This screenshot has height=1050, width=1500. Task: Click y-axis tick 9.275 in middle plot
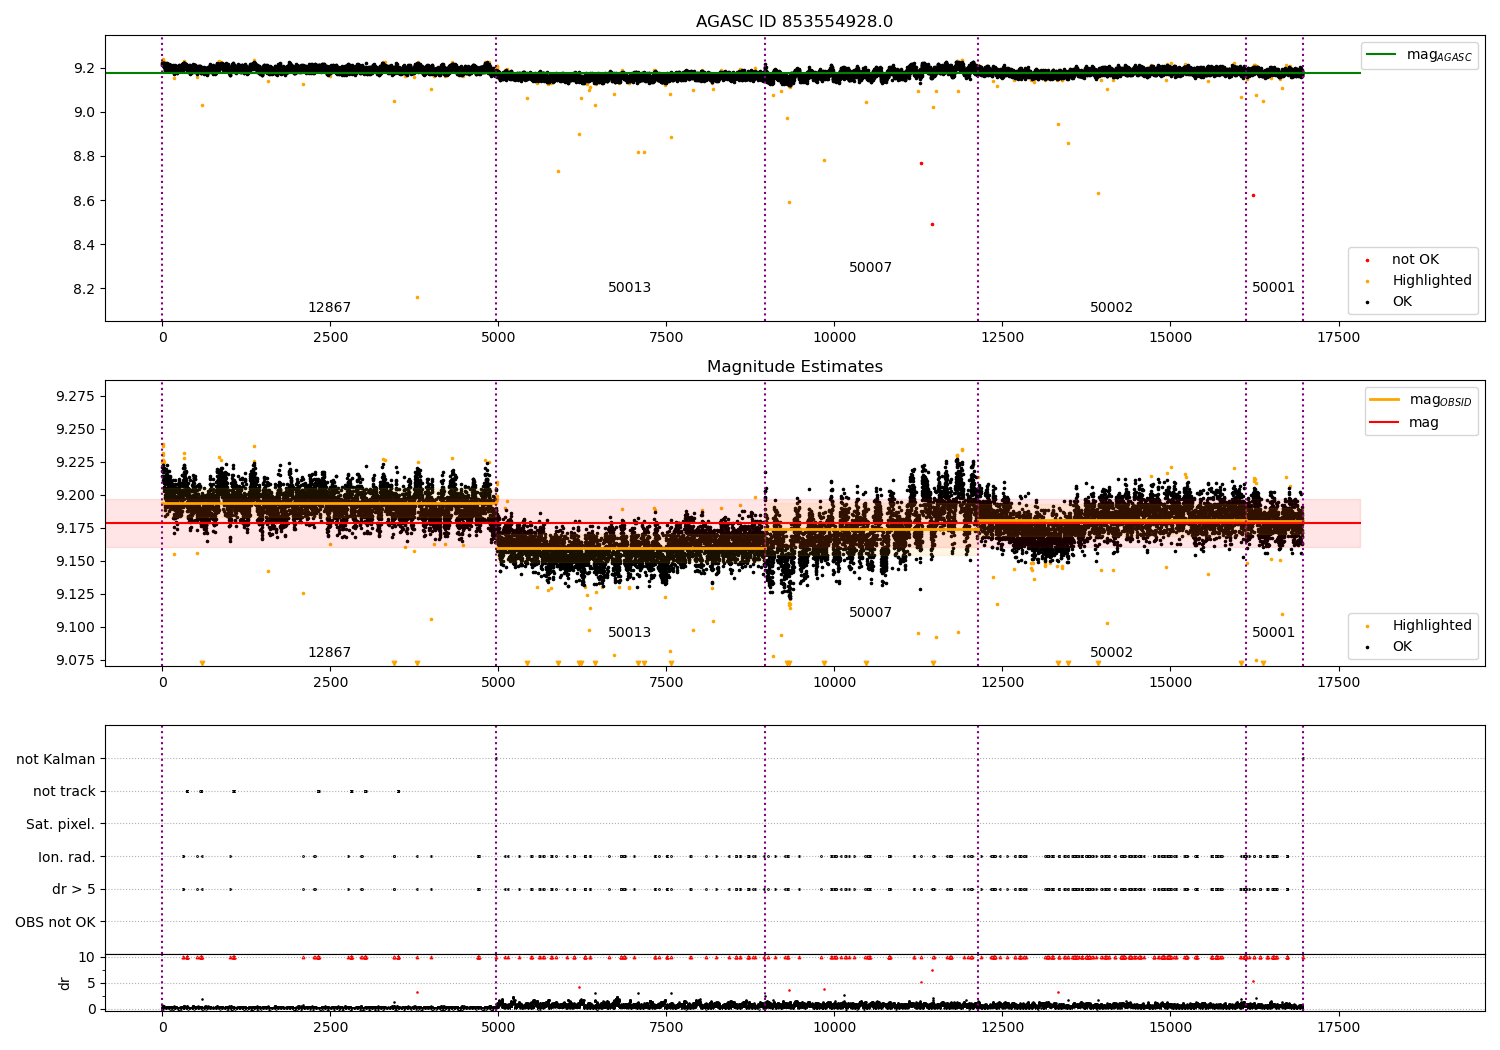[75, 397]
